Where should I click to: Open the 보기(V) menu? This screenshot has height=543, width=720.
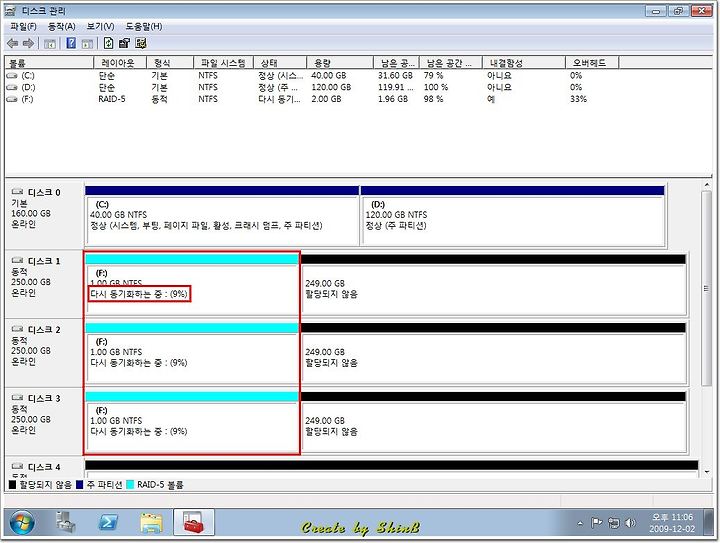click(101, 27)
